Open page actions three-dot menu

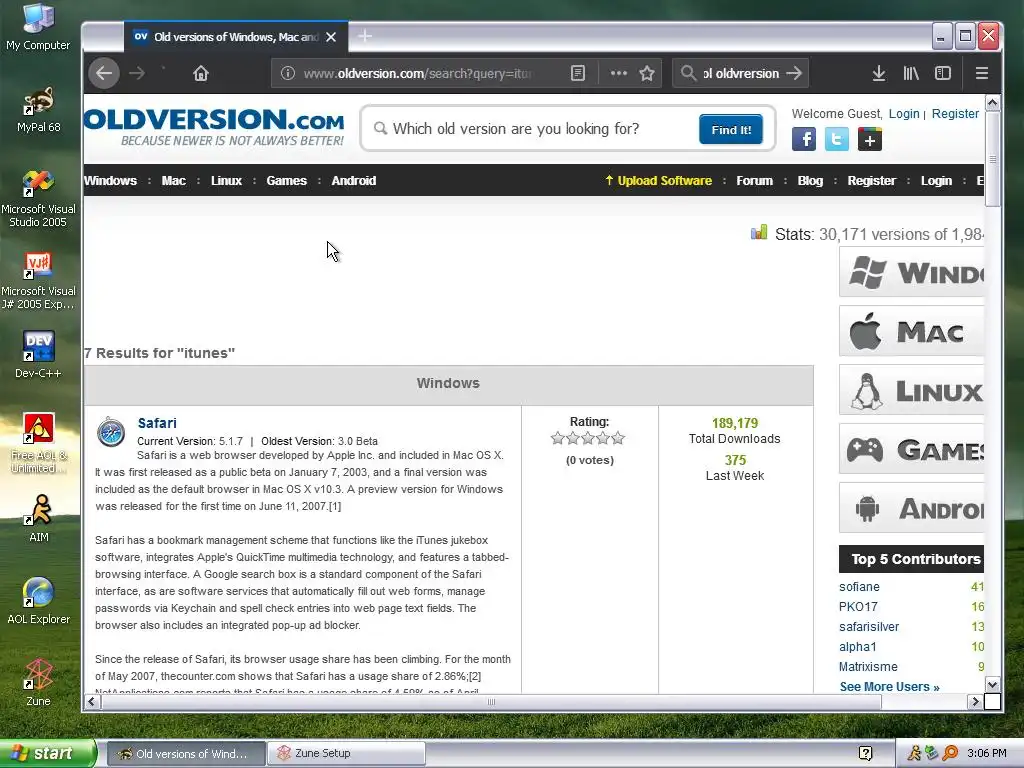pos(618,73)
